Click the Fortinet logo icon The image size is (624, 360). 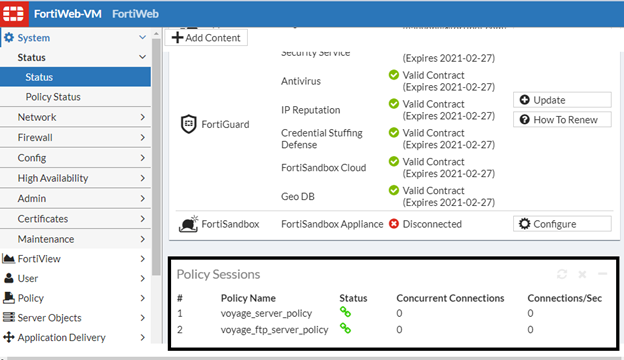[14, 14]
